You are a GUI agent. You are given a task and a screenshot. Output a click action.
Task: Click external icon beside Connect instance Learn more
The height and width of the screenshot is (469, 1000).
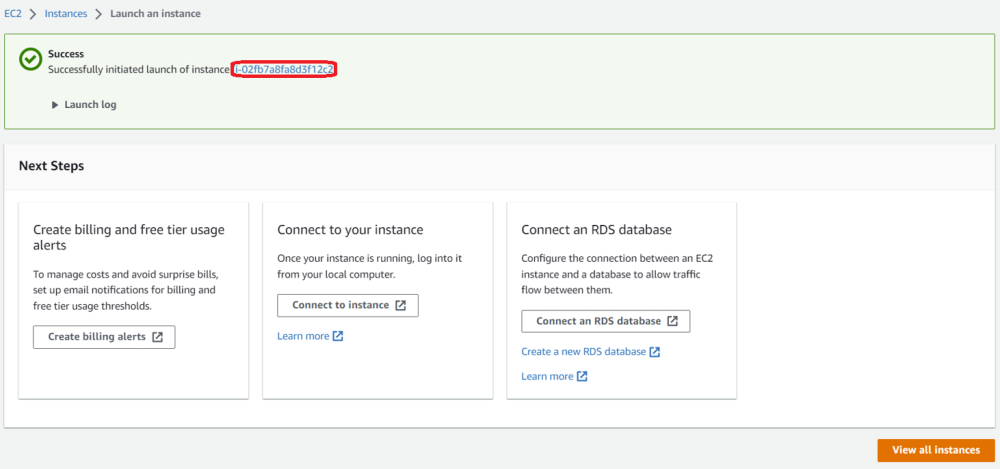pyautogui.click(x=338, y=336)
